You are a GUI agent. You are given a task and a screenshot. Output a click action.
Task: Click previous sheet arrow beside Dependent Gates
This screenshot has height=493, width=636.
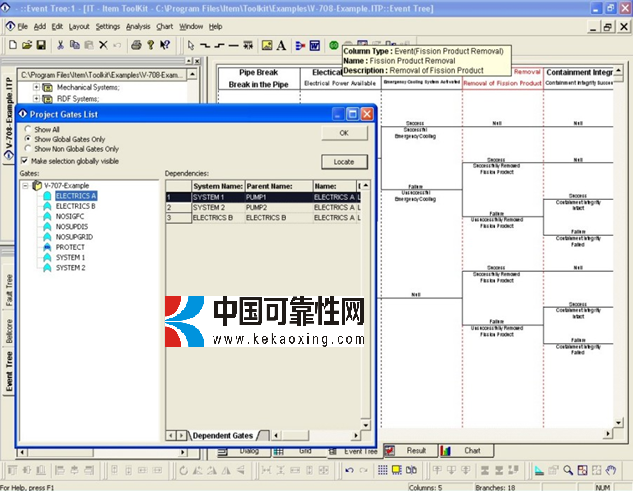point(171,436)
